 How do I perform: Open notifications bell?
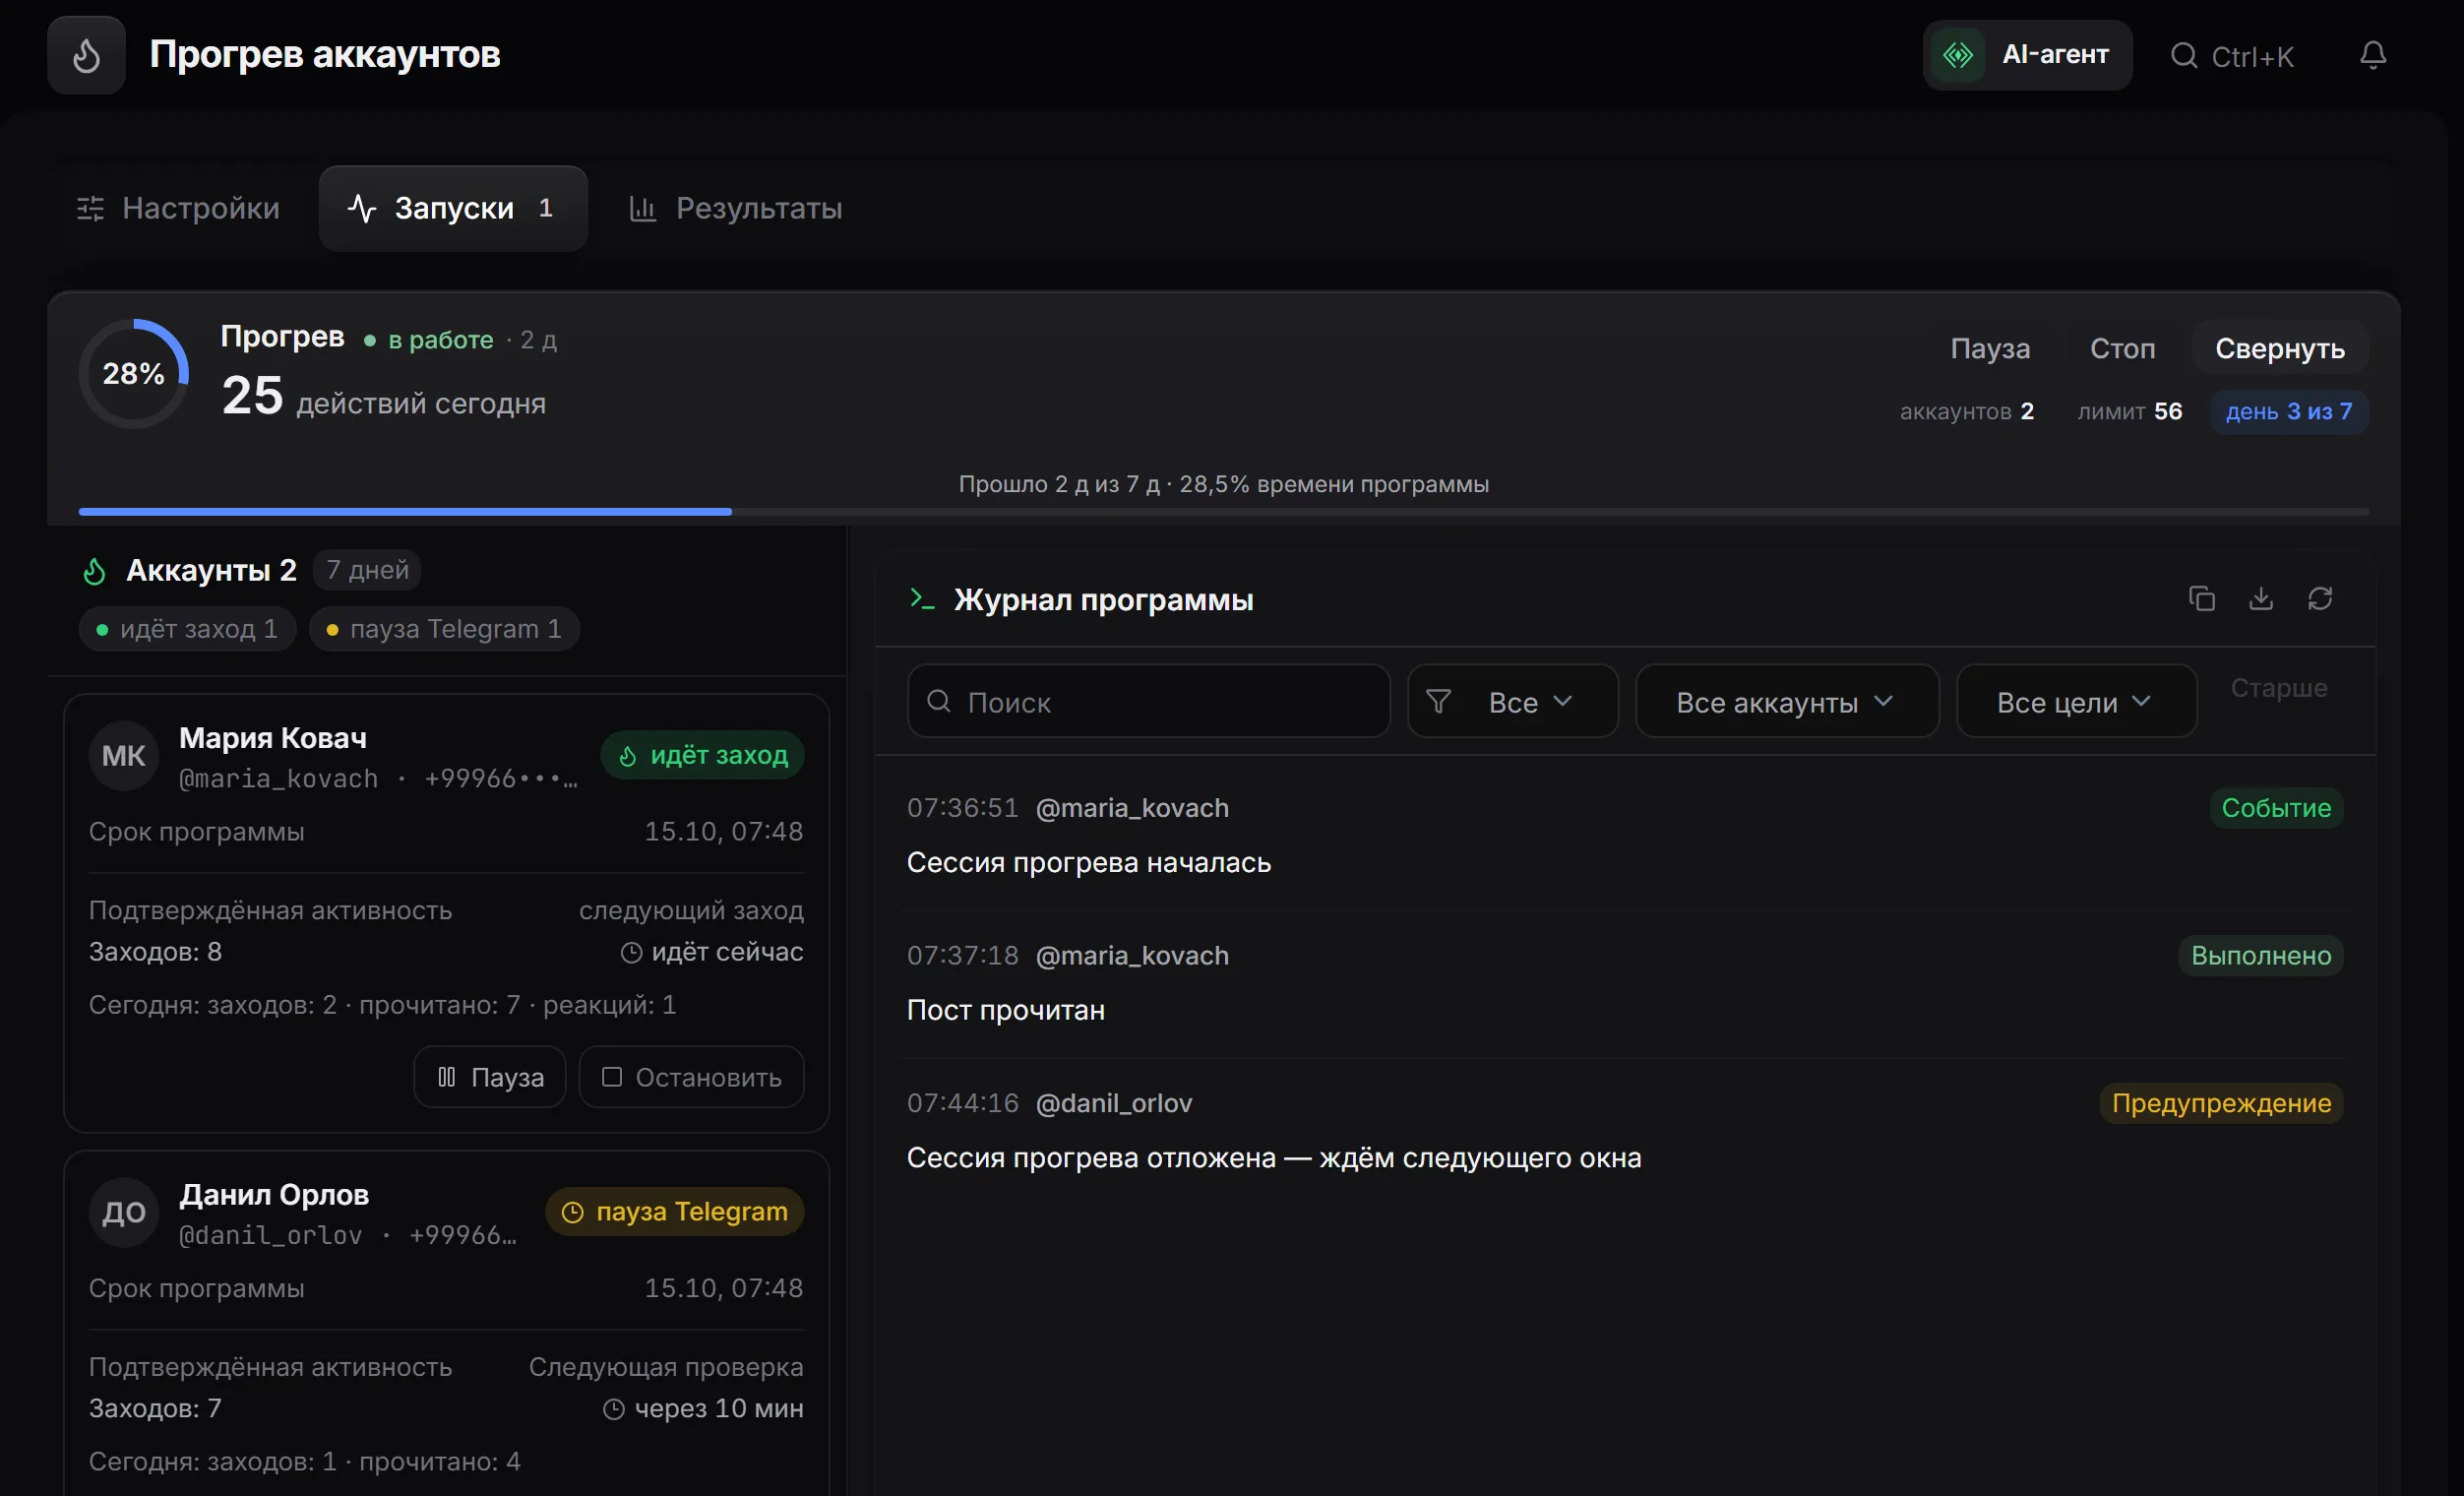pos(2373,55)
